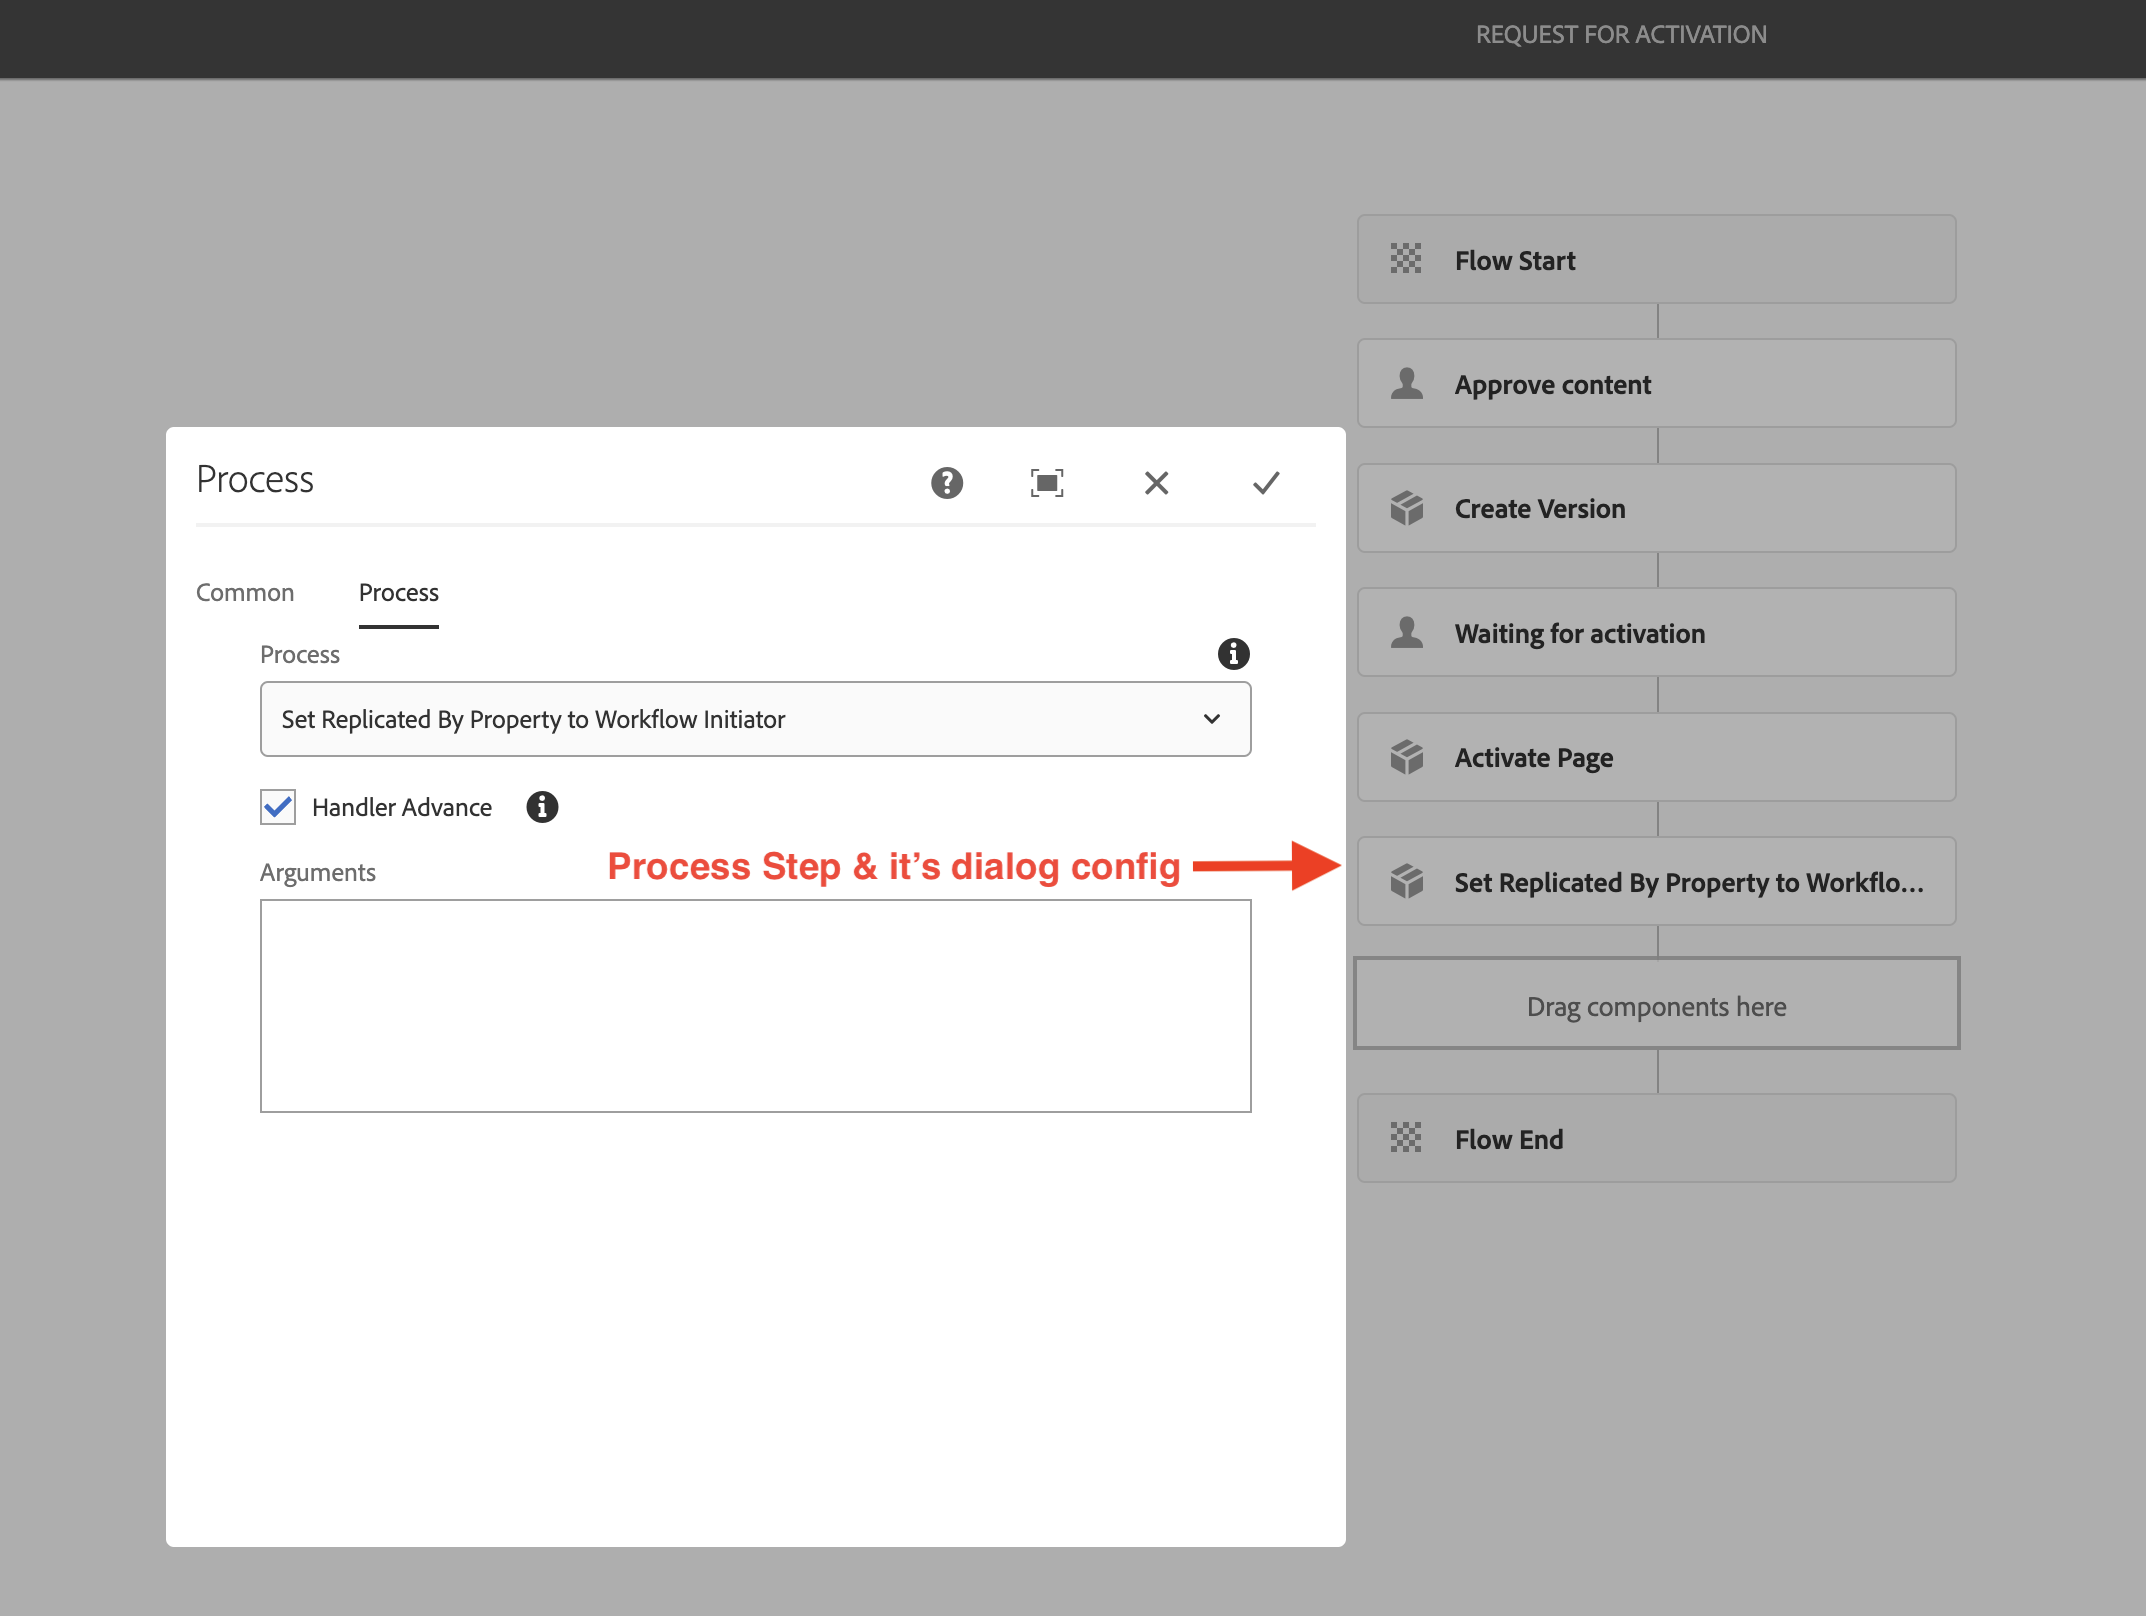
Task: Confirm dialog with the checkmark Done icon
Action: point(1266,483)
